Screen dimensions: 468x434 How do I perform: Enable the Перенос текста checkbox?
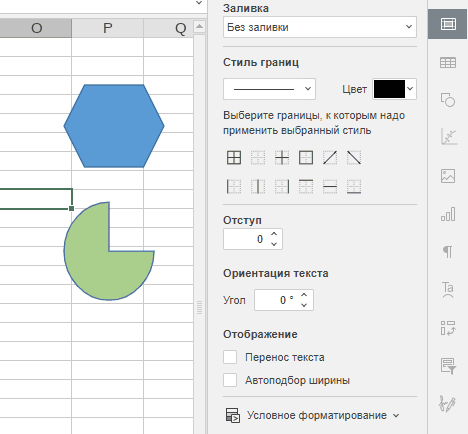[x=230, y=357]
